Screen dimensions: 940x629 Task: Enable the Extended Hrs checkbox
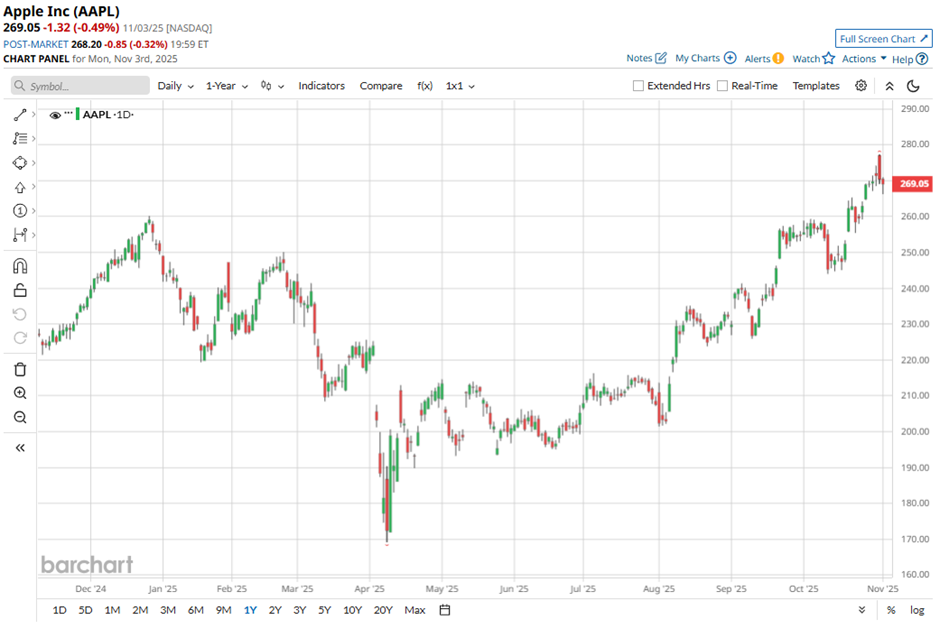(638, 86)
